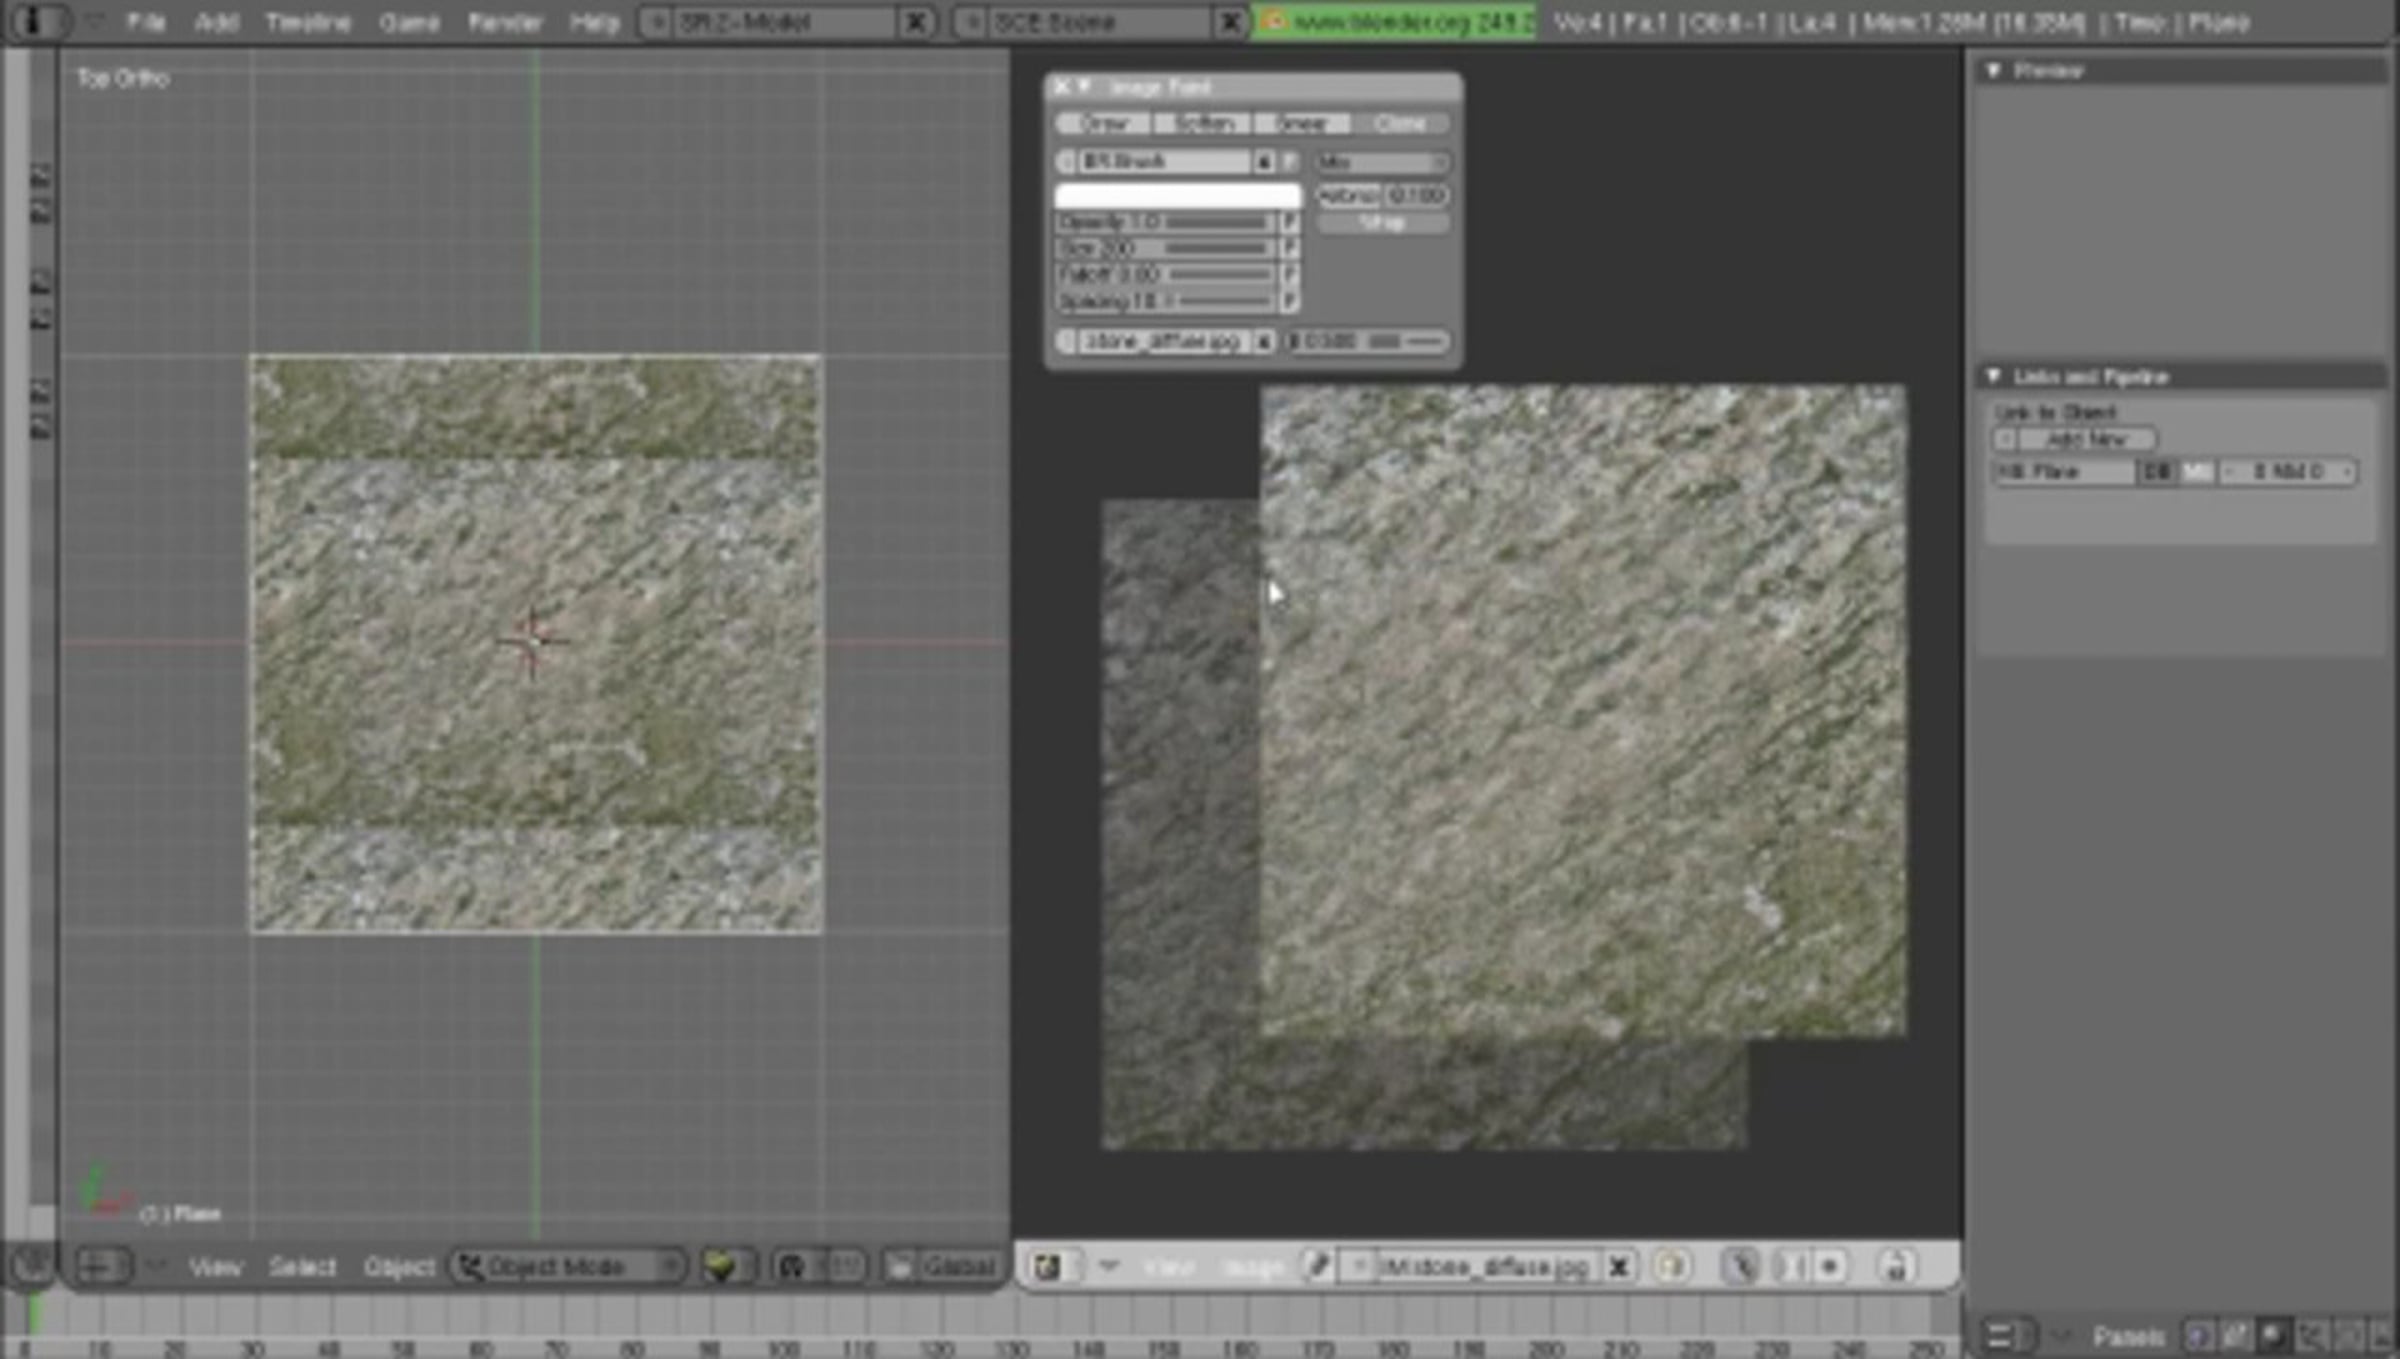Screen dimensions: 2400x1359
Task: Click the UV image editor window type icon
Action: coord(1047,1267)
